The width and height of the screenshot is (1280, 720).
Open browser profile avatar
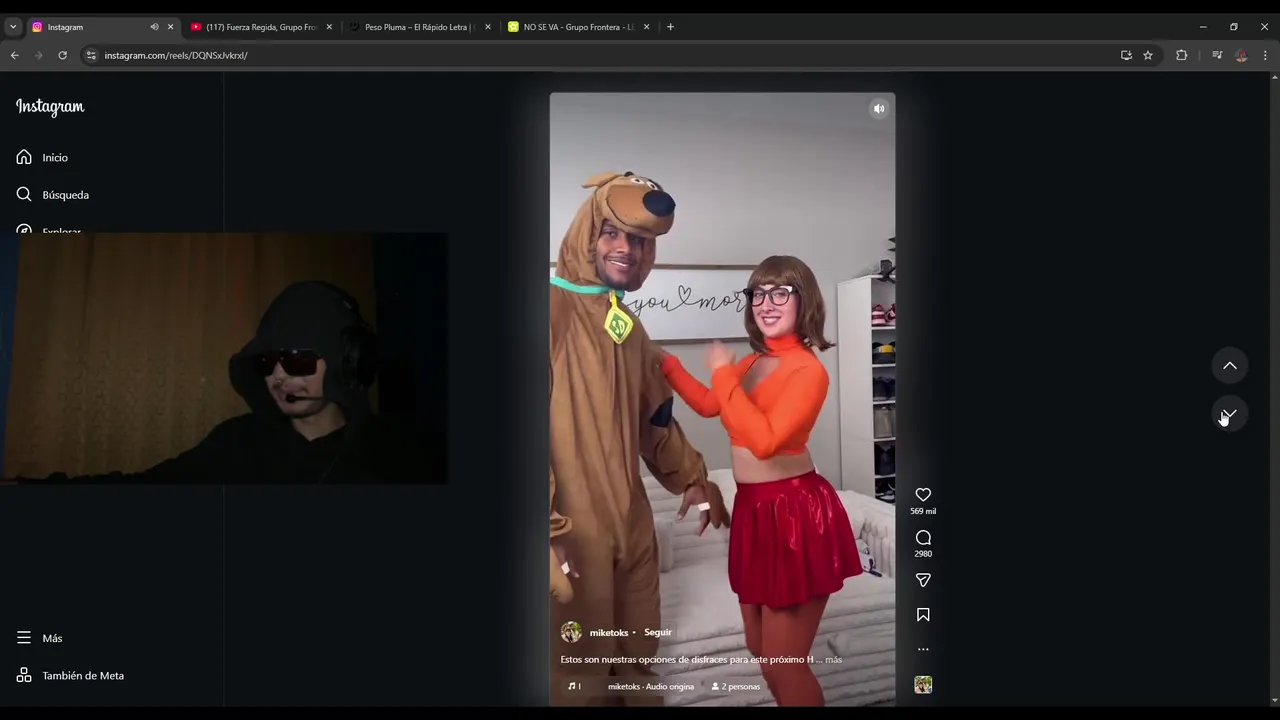point(1241,55)
